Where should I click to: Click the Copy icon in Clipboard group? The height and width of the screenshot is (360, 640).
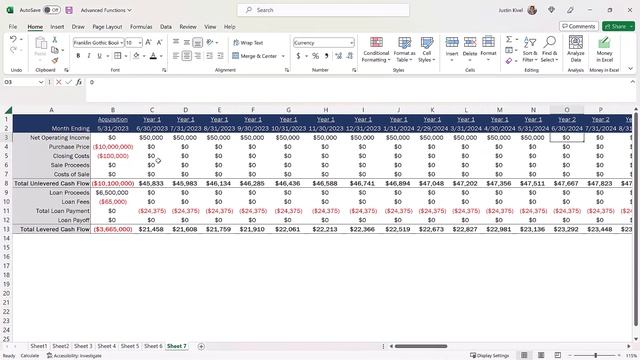(x=55, y=50)
